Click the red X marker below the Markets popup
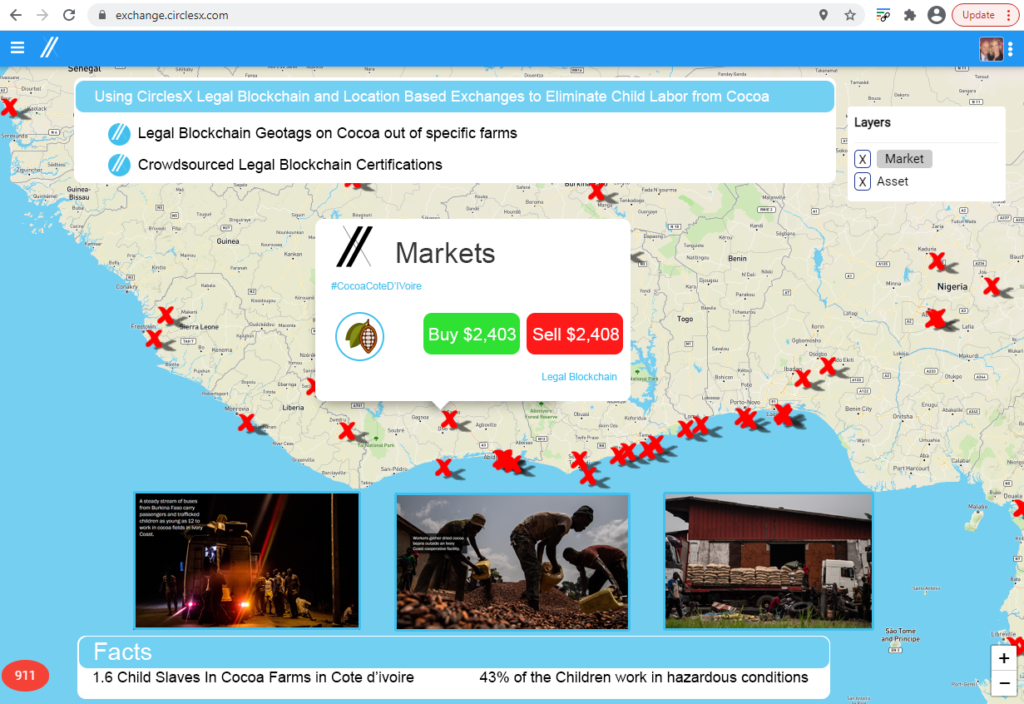The image size is (1024, 704). pyautogui.click(x=449, y=419)
